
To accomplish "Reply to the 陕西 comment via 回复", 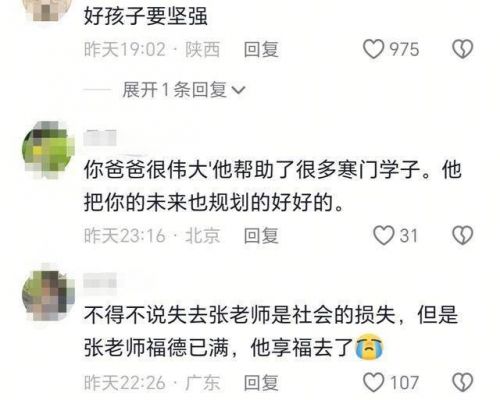I will (x=261, y=49).
